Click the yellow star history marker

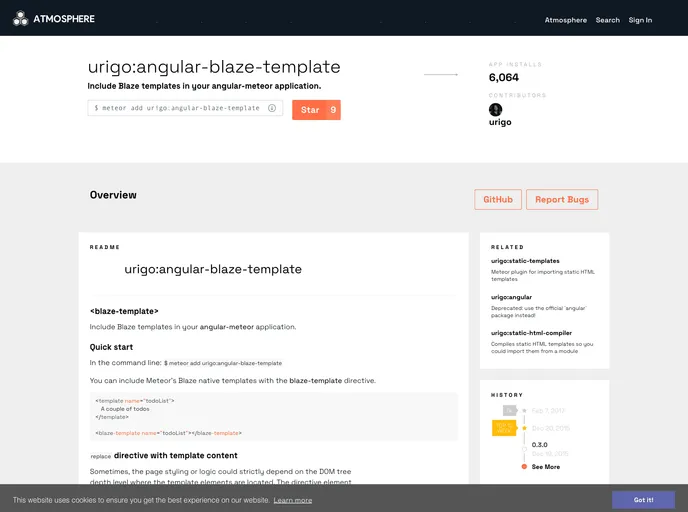pyautogui.click(x=524, y=428)
